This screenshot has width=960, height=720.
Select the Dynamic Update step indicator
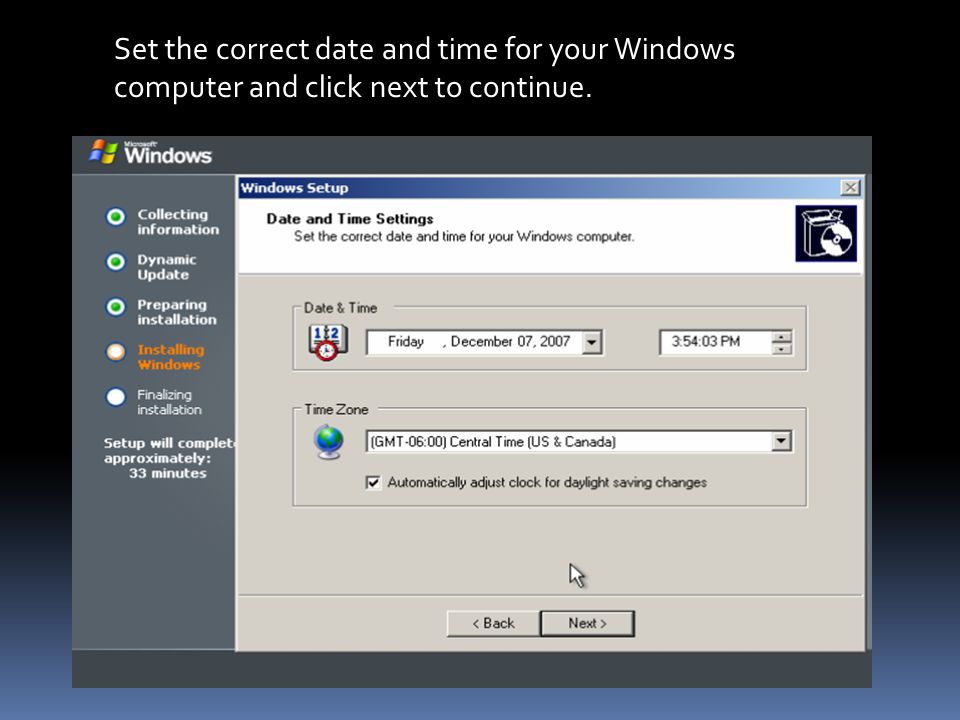point(116,262)
